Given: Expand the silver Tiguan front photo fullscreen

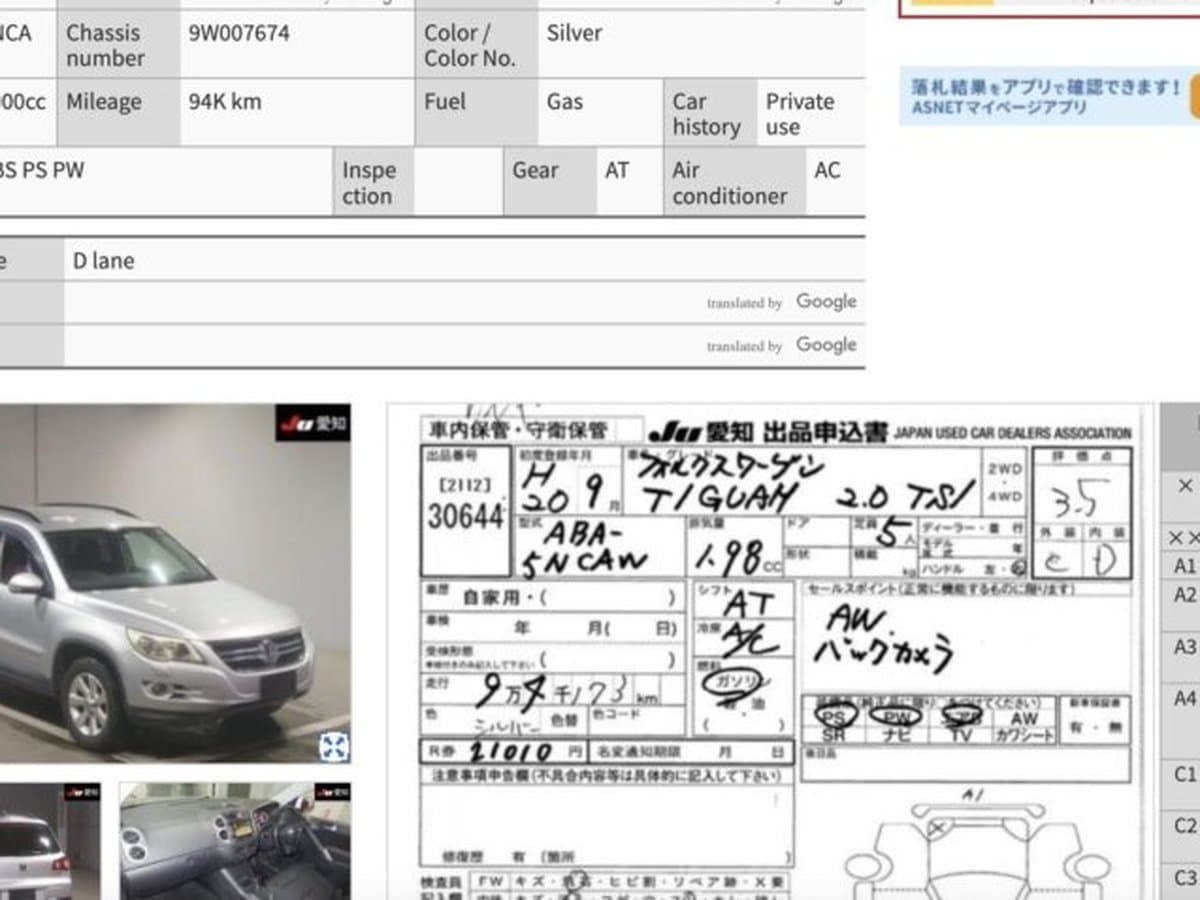Looking at the screenshot, I should tap(334, 745).
